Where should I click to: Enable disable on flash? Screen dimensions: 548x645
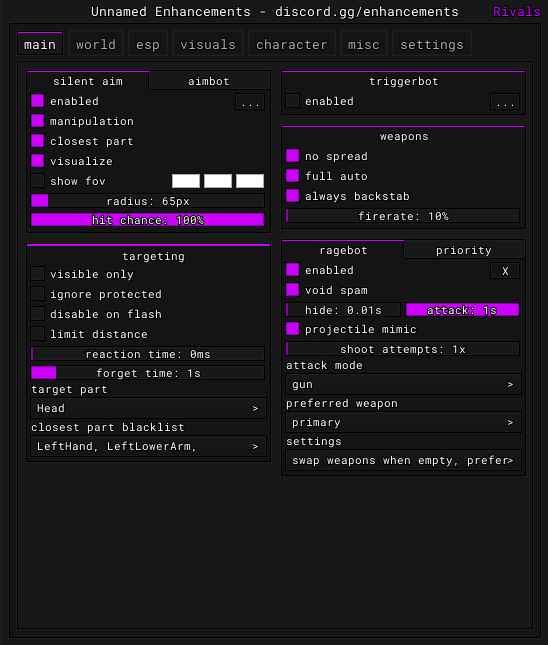tap(37, 314)
